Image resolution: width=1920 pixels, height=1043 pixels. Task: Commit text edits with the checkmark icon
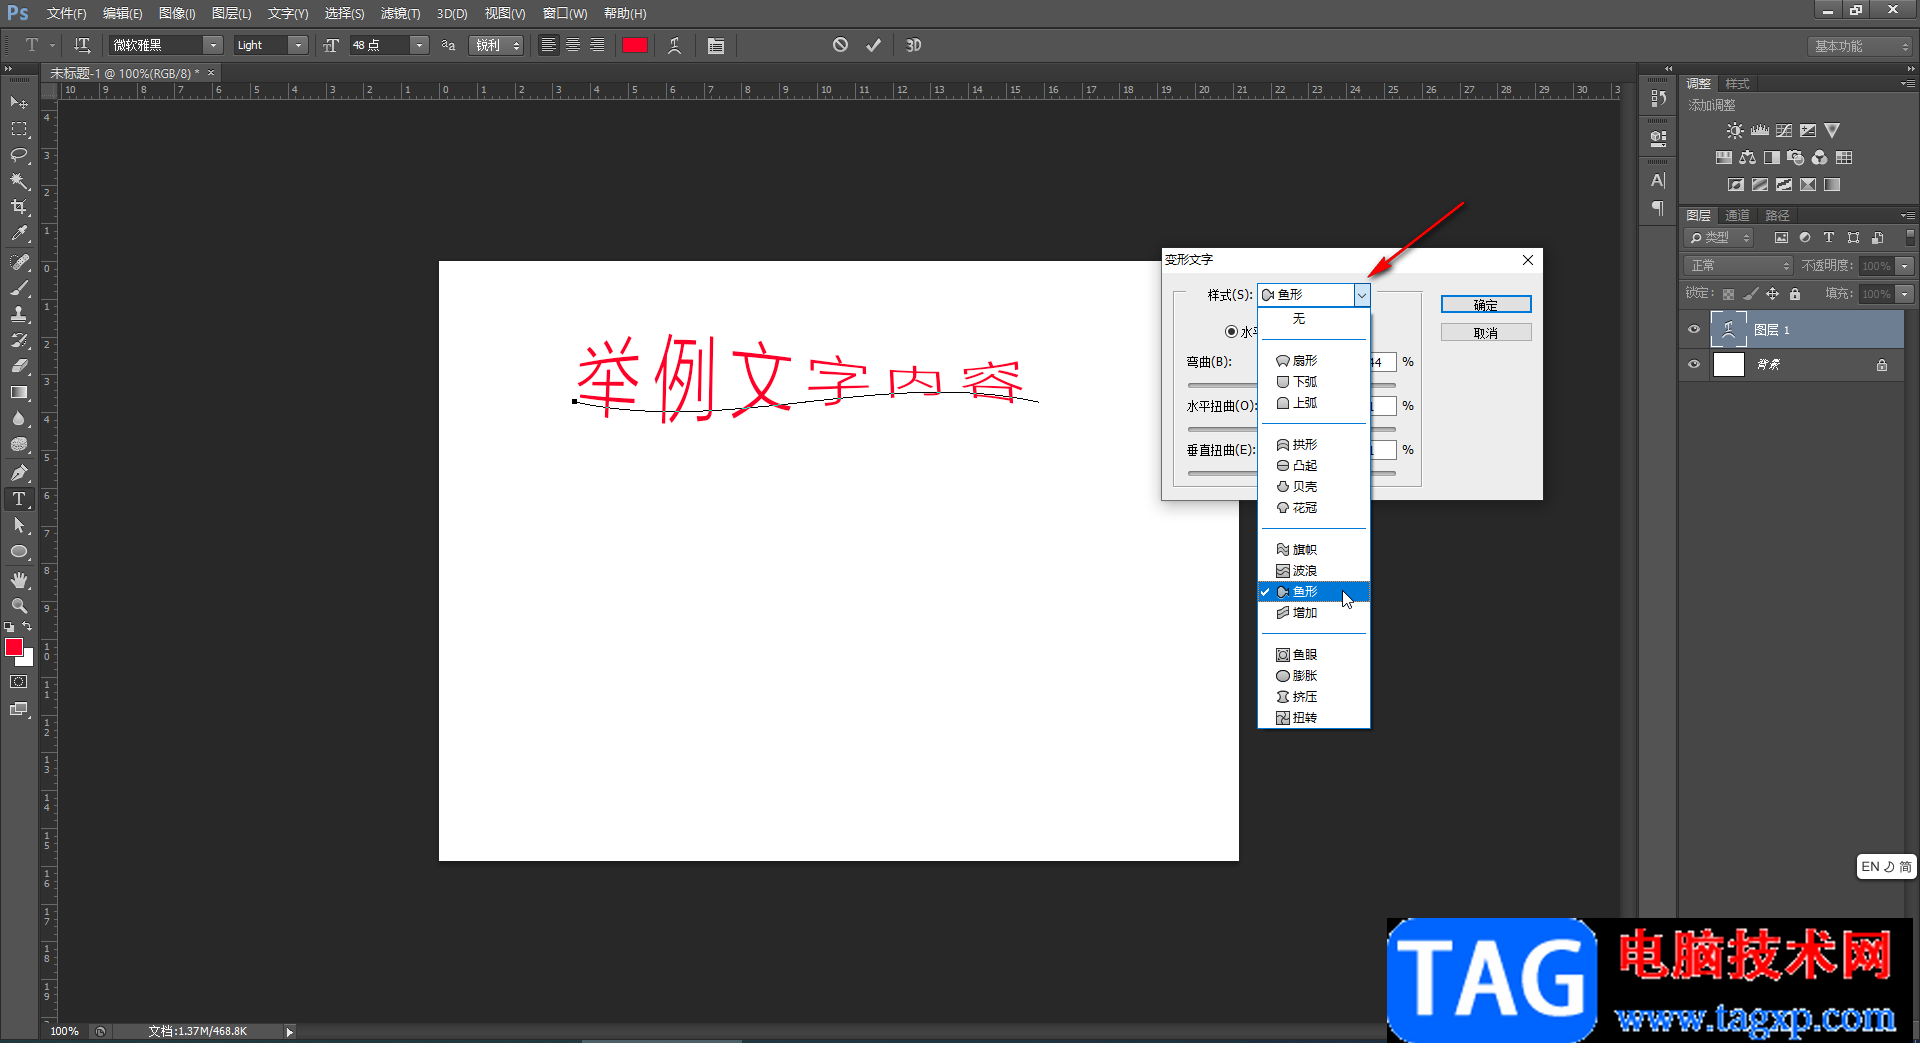pos(874,45)
